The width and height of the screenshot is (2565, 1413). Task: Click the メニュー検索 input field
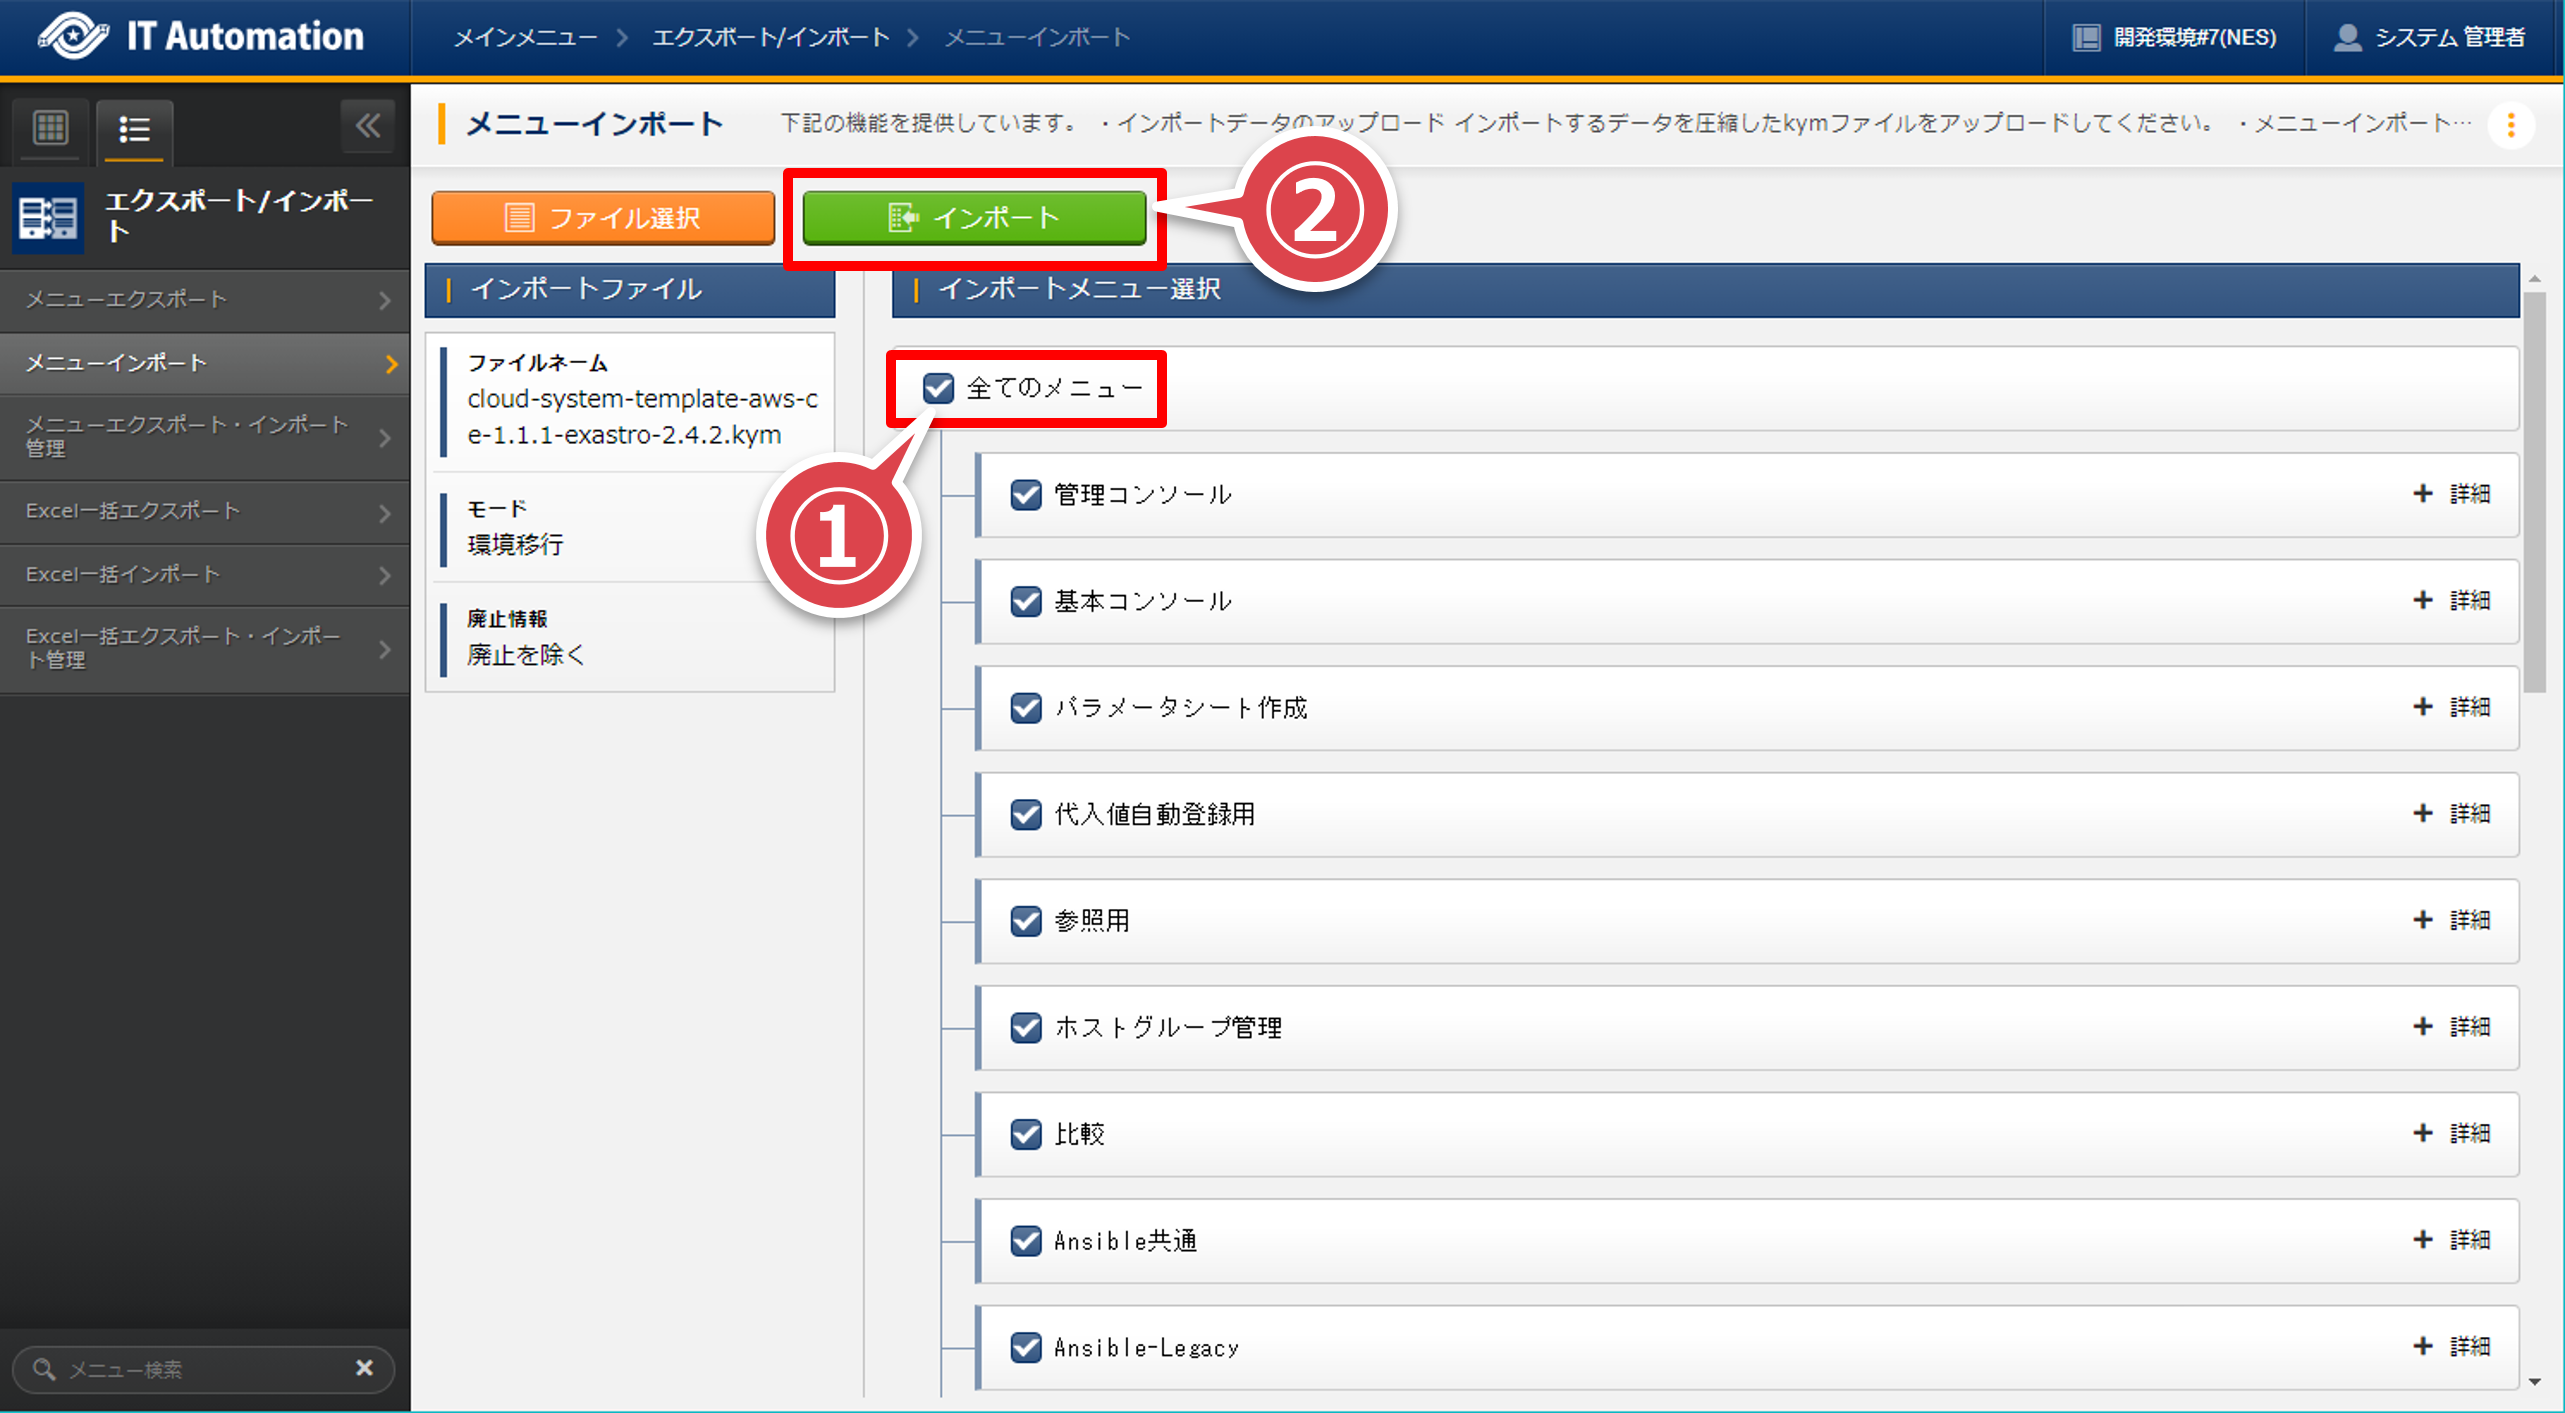pyautogui.click(x=200, y=1369)
